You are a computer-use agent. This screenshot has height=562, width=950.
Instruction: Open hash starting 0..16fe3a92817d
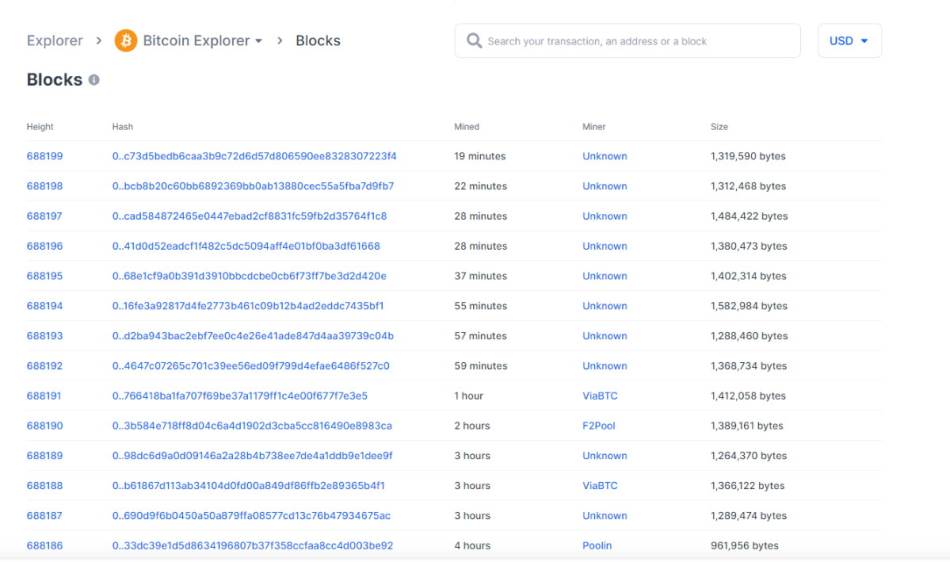pos(248,306)
